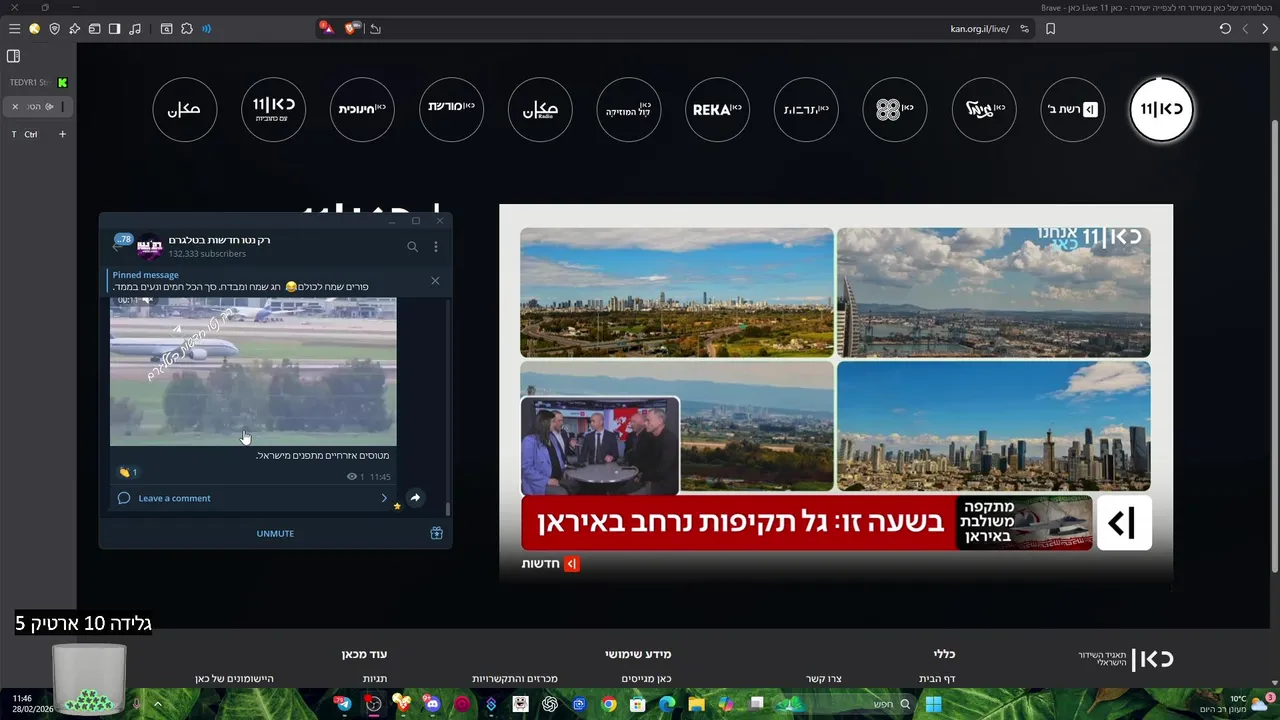
Task: Click the Kan 11 live video player
Action: (836, 394)
